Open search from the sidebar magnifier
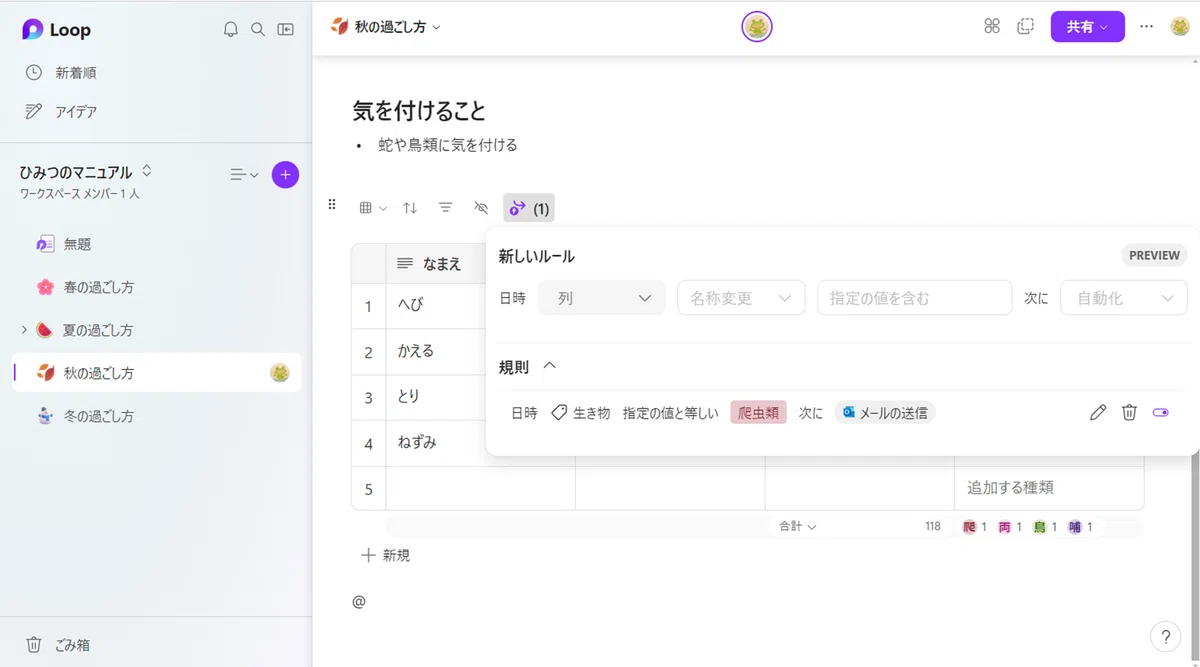This screenshot has width=1200, height=667. pos(258,29)
